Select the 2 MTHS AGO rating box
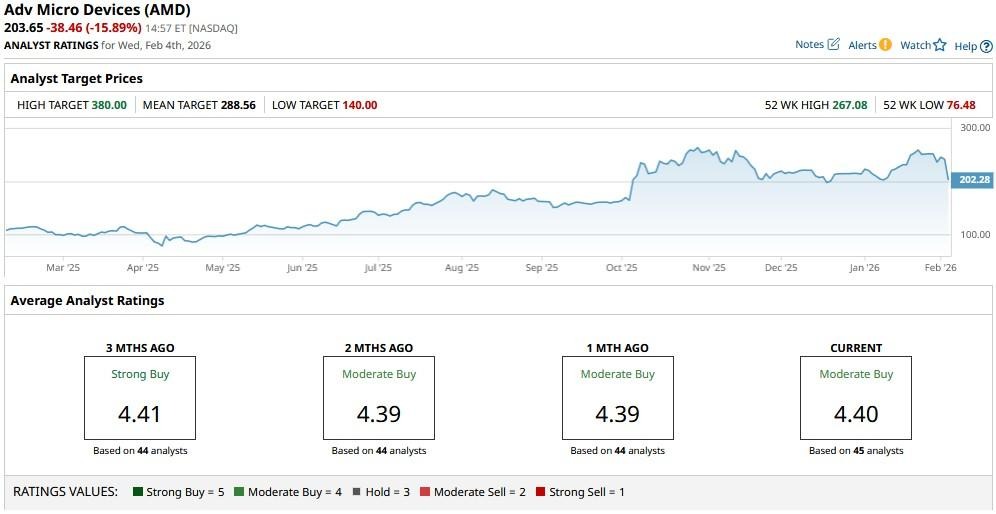Screen dimensions: 996x514 (379, 398)
